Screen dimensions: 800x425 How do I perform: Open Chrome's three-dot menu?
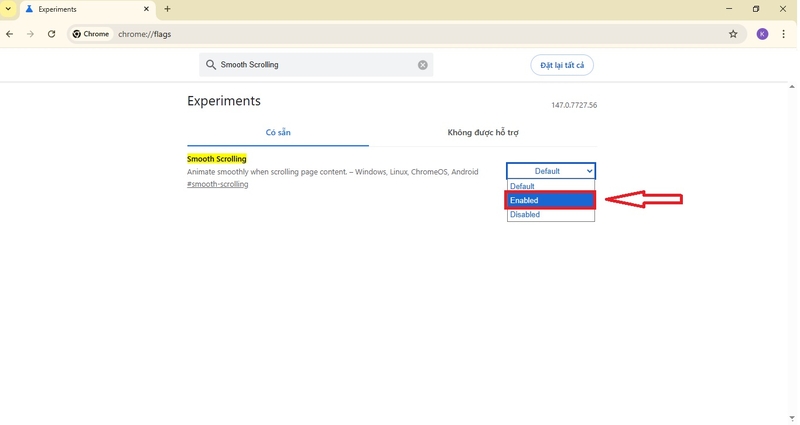(784, 34)
